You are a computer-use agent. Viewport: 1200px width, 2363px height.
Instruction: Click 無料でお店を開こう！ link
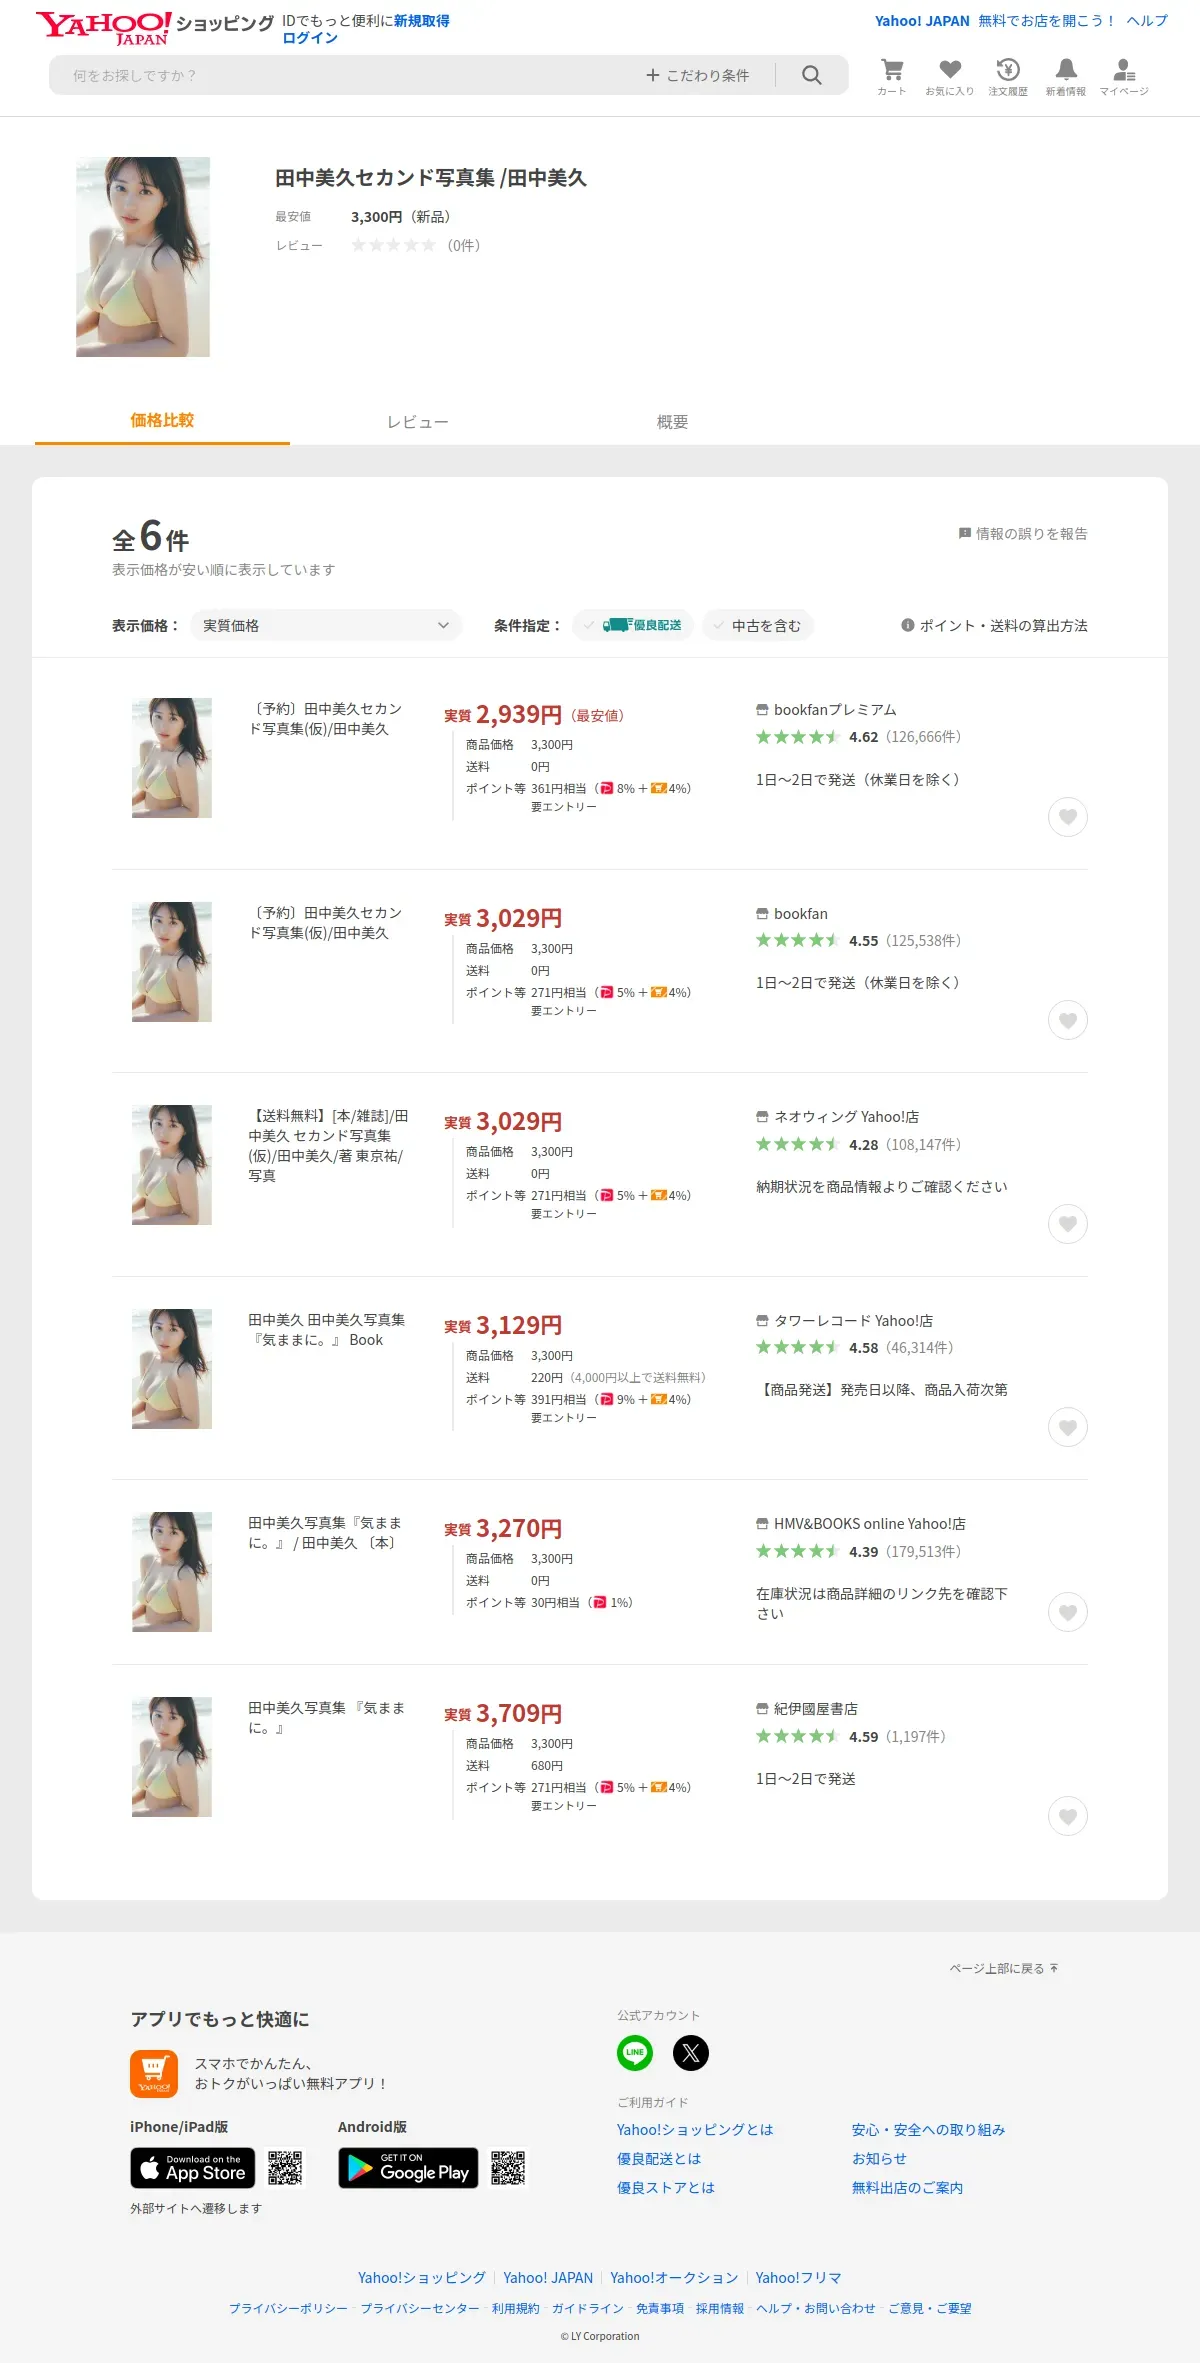click(x=1047, y=21)
